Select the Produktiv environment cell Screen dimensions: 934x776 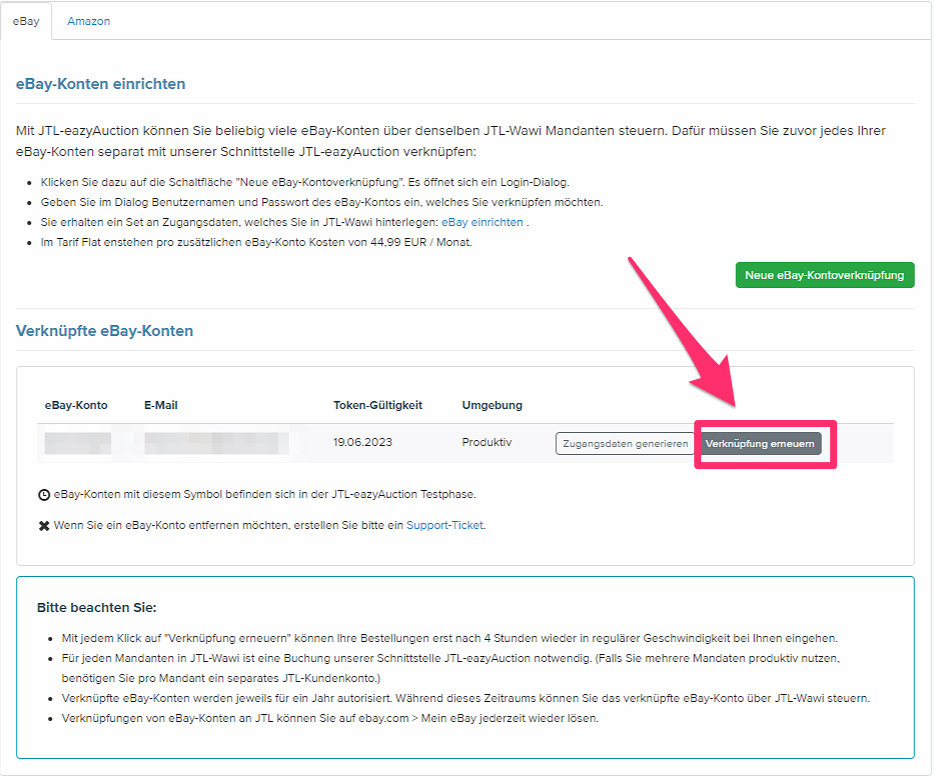coord(487,442)
